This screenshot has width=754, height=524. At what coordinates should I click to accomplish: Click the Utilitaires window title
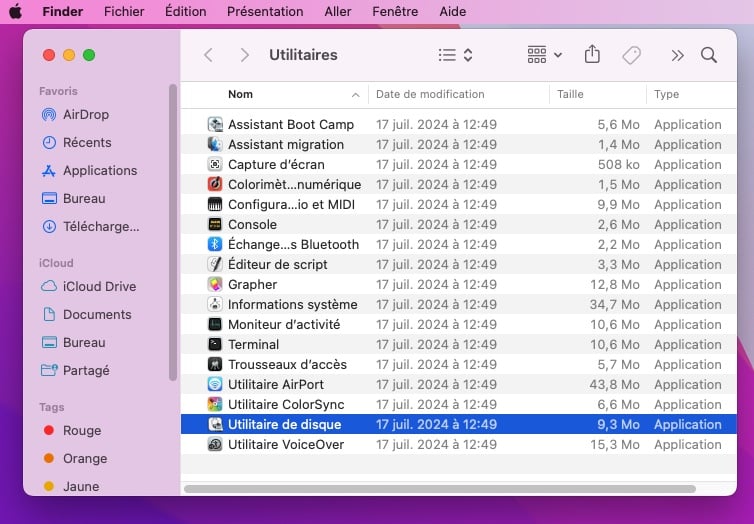tap(303, 55)
